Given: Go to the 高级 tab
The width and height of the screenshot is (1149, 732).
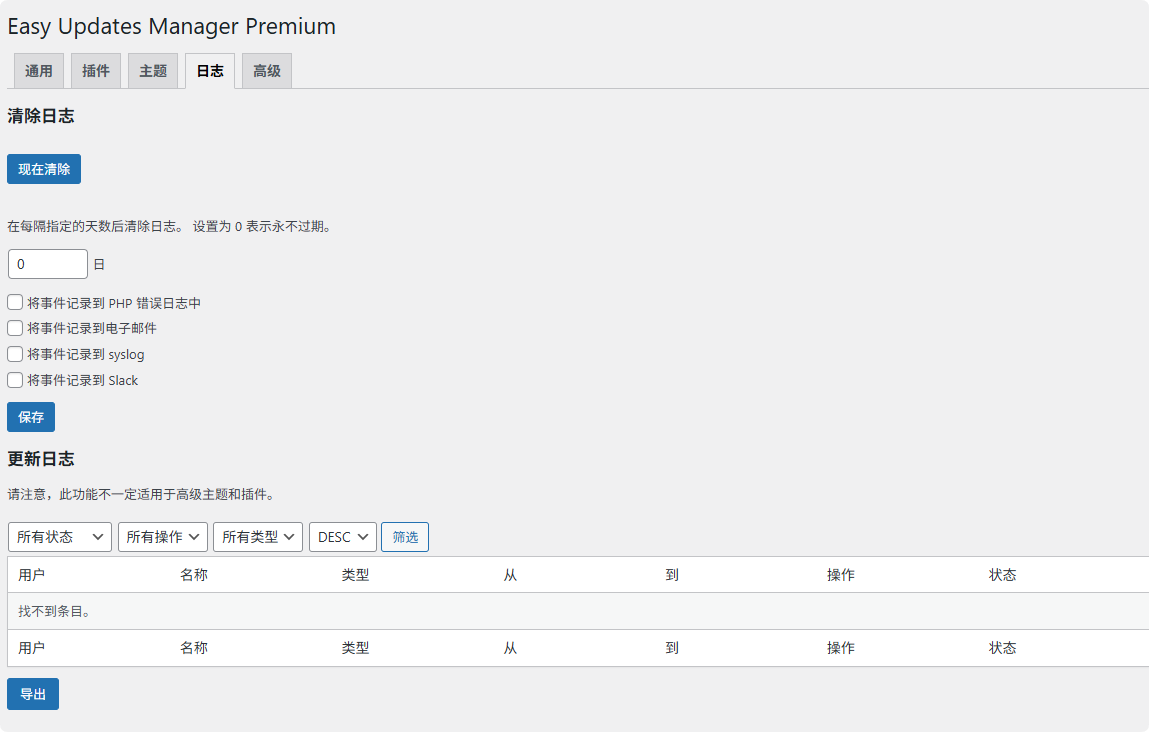Looking at the screenshot, I should [x=267, y=71].
